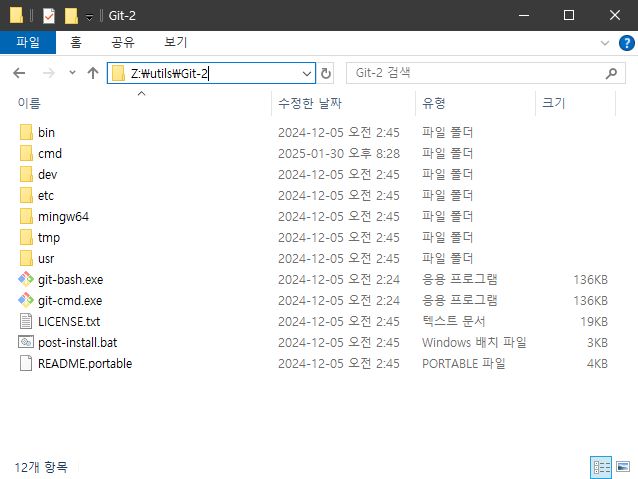This screenshot has width=638, height=479.
Task: Sort by the 크기 column header
Action: (554, 103)
